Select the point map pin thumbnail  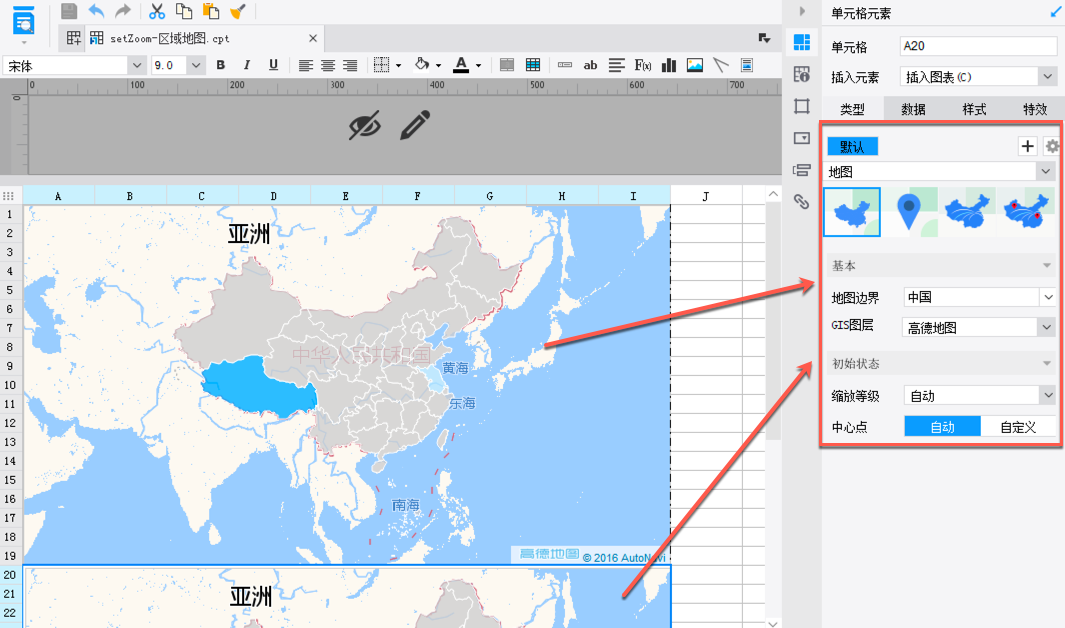[909, 212]
